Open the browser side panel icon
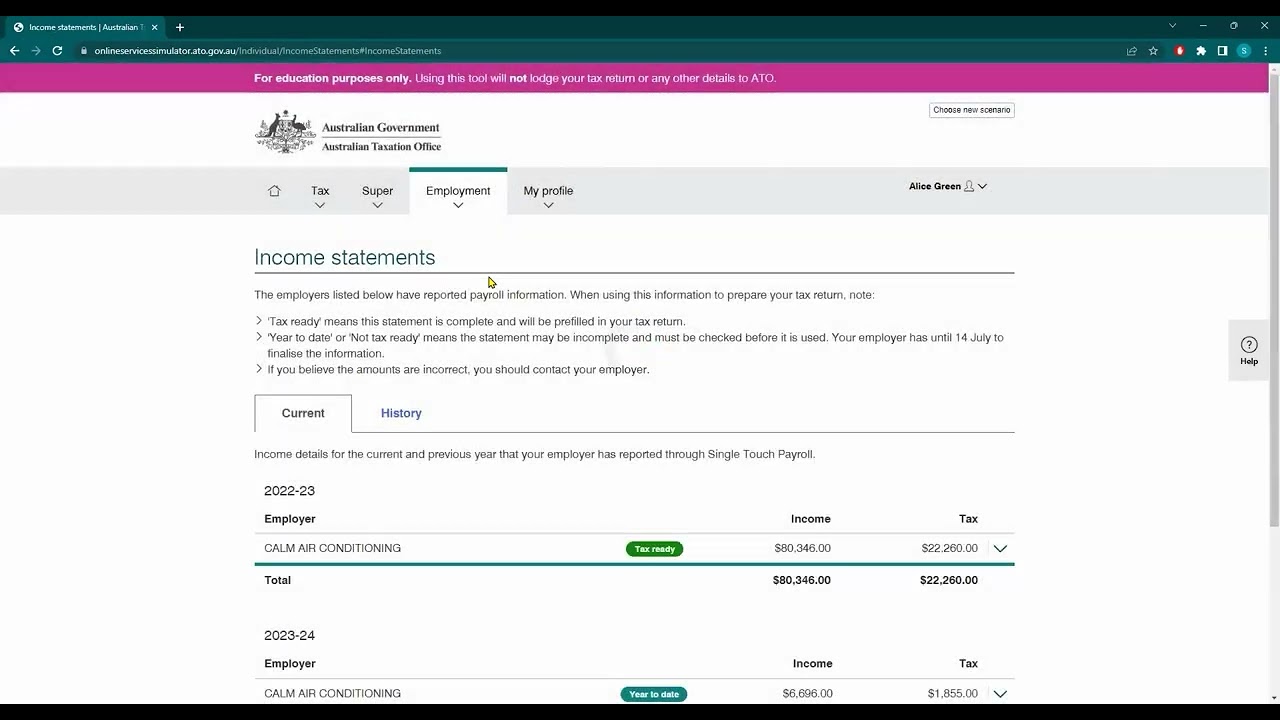1280x720 pixels. click(1222, 51)
